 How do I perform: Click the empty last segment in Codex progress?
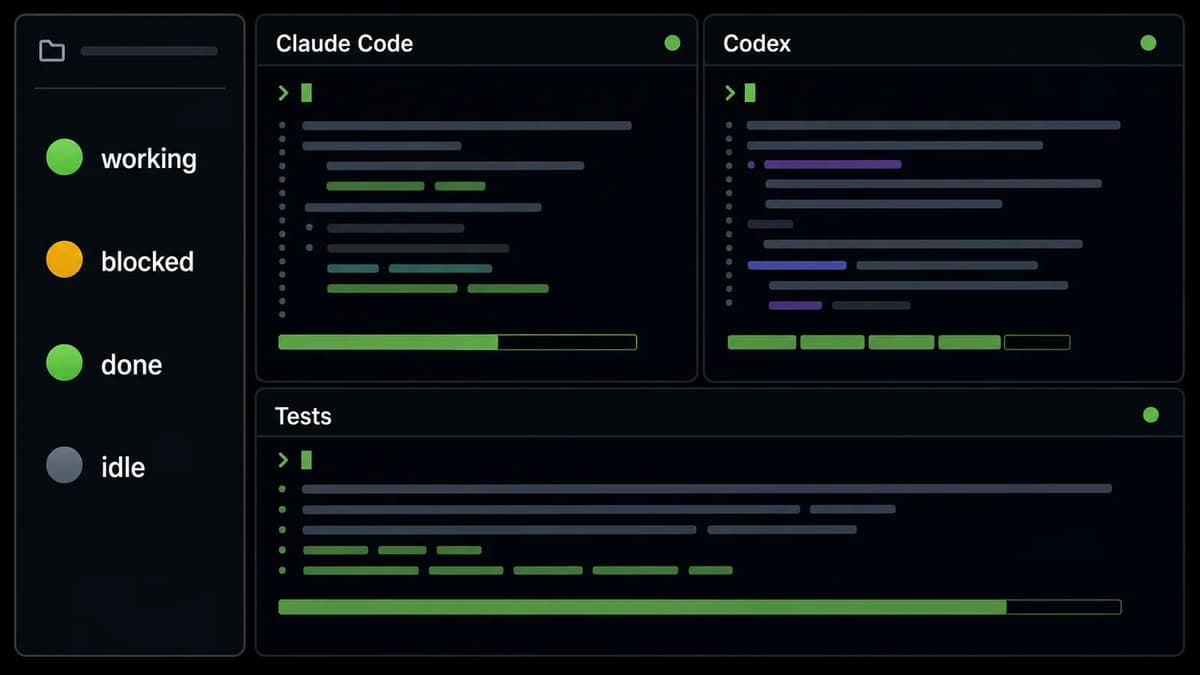point(1037,342)
